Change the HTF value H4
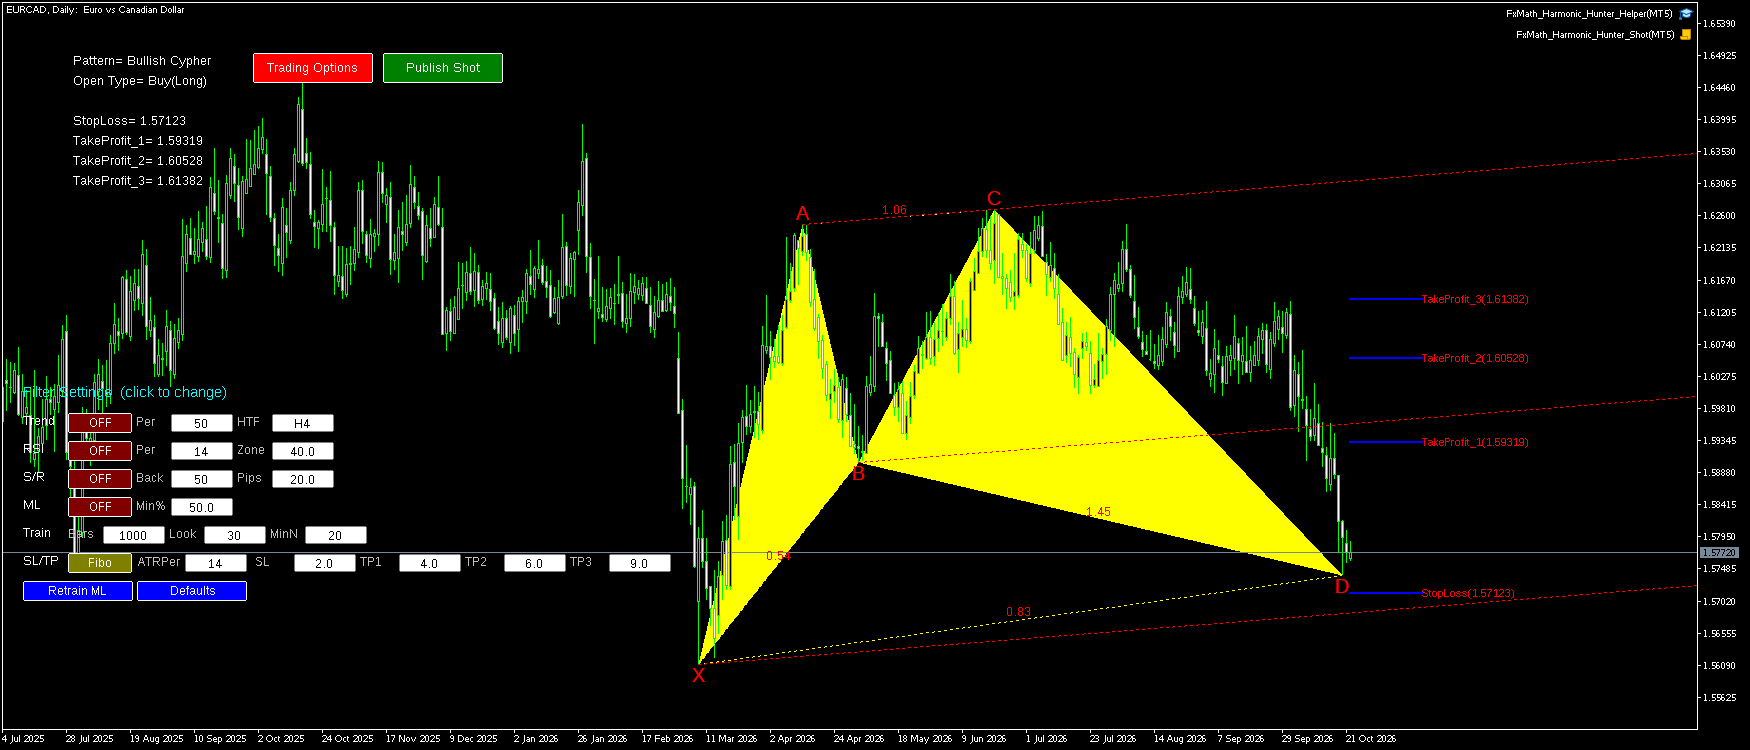 tap(303, 423)
